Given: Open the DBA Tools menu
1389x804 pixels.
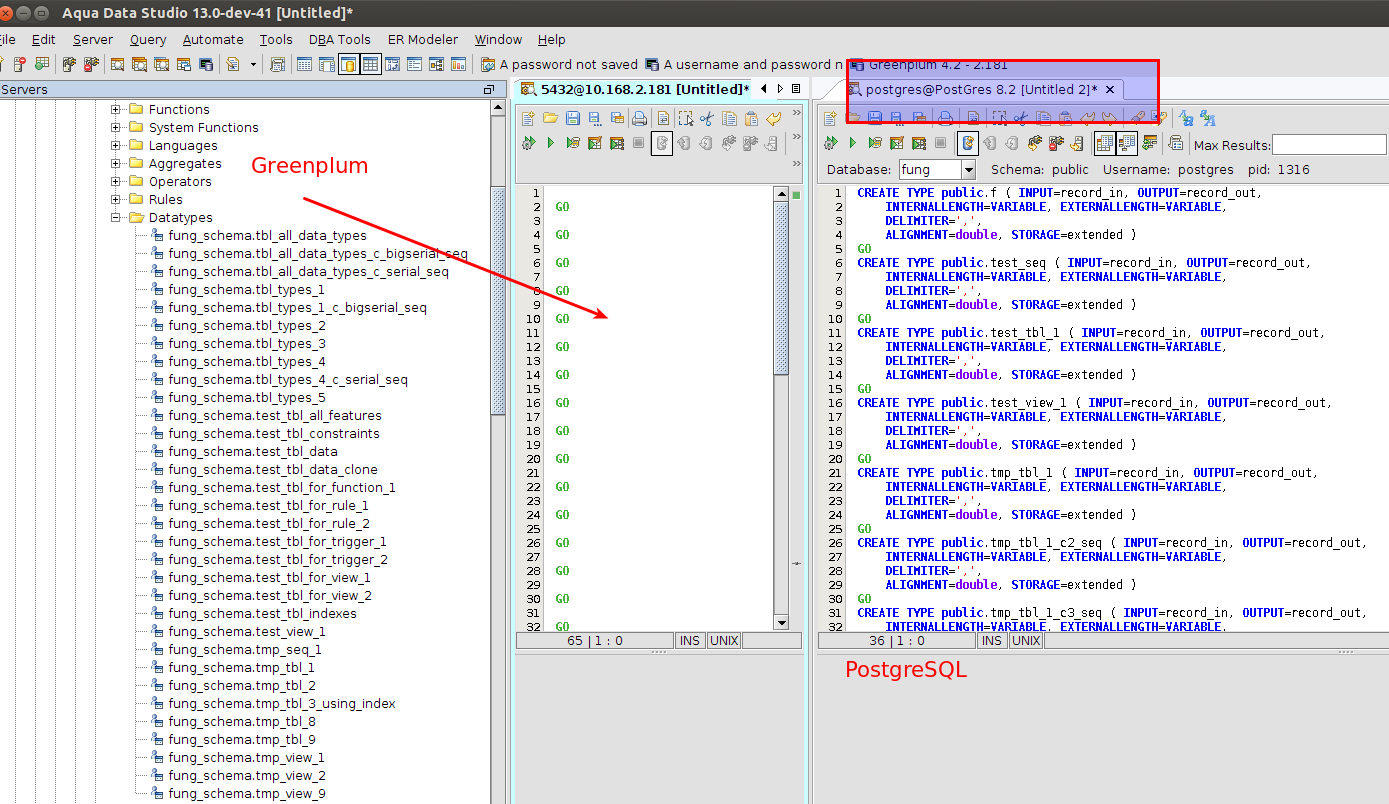Looking at the screenshot, I should coord(340,40).
